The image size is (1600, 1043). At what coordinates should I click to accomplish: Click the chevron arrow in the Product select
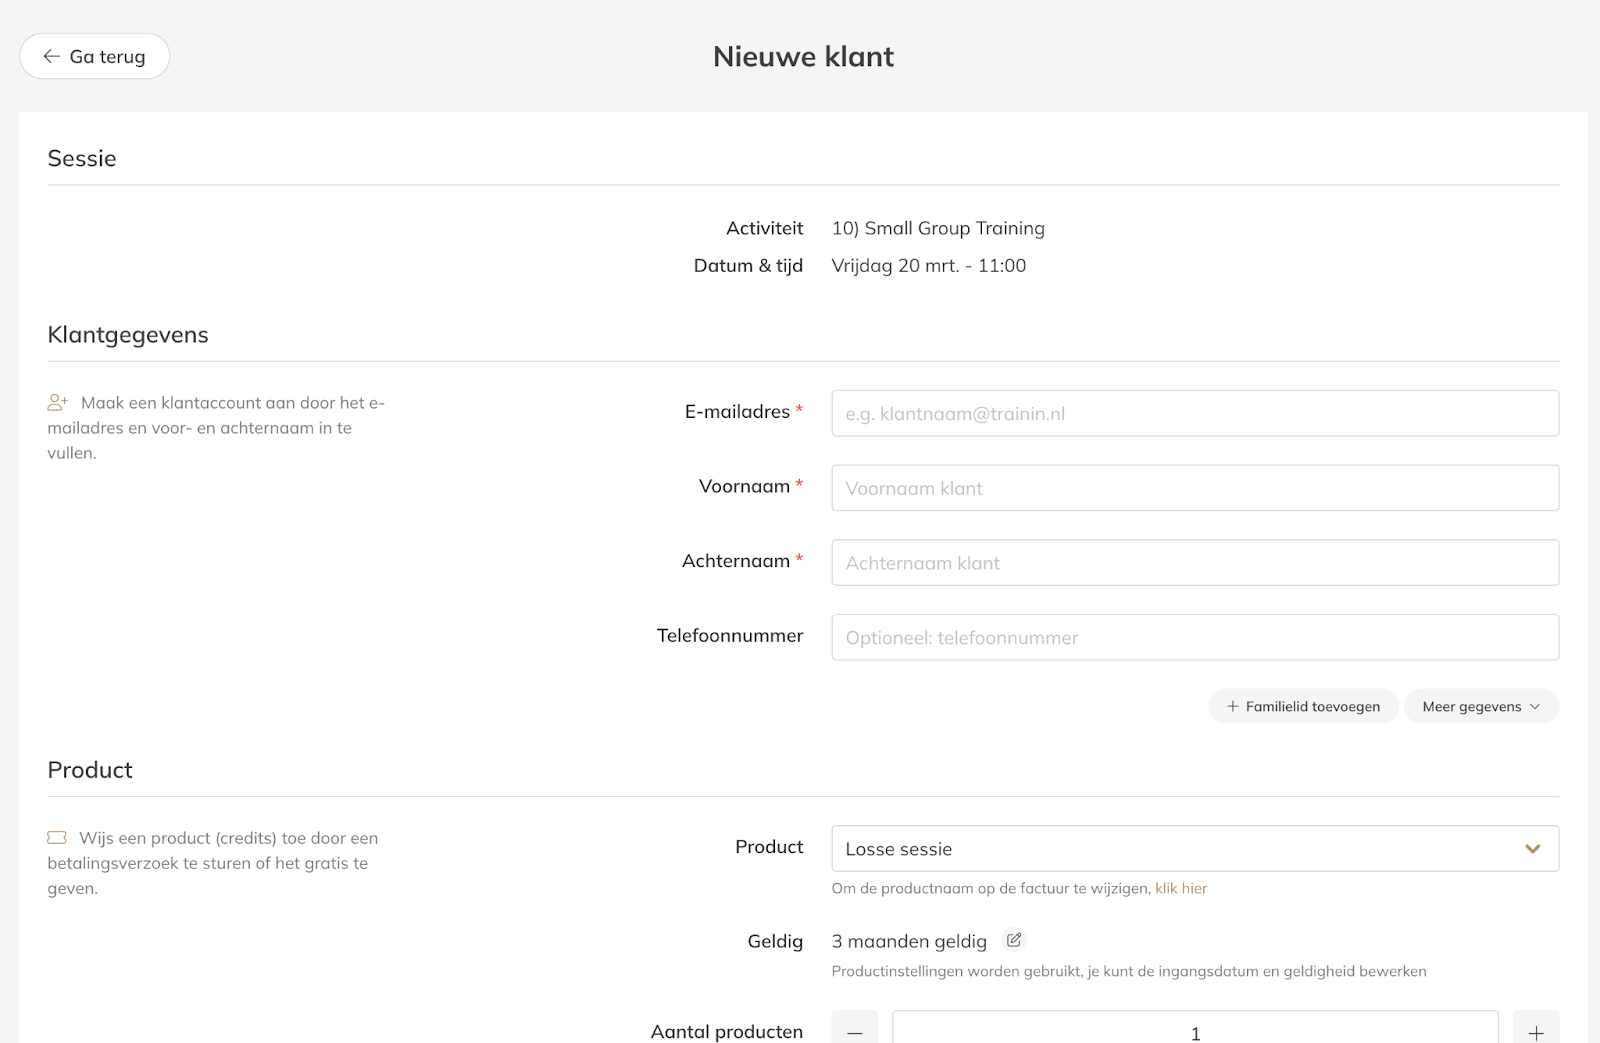point(1532,849)
